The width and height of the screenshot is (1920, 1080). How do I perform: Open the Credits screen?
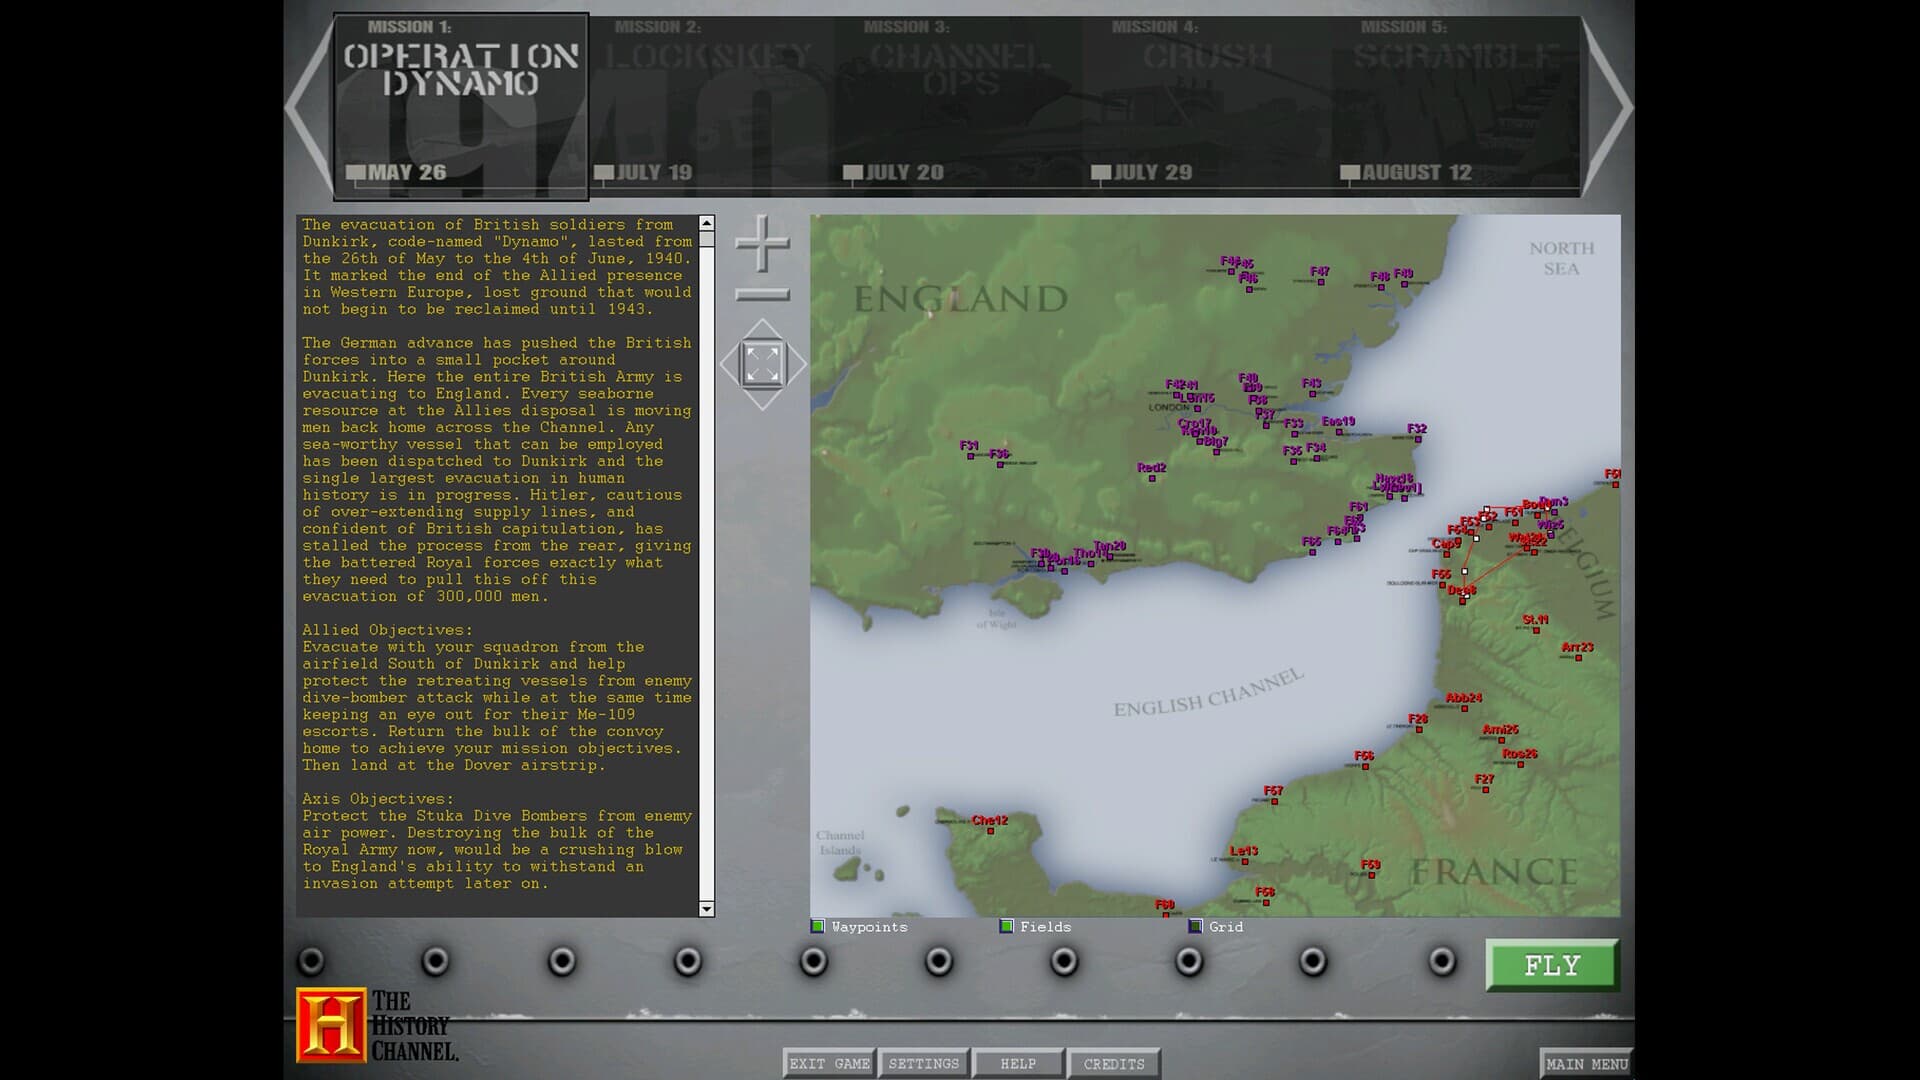coord(1113,1063)
